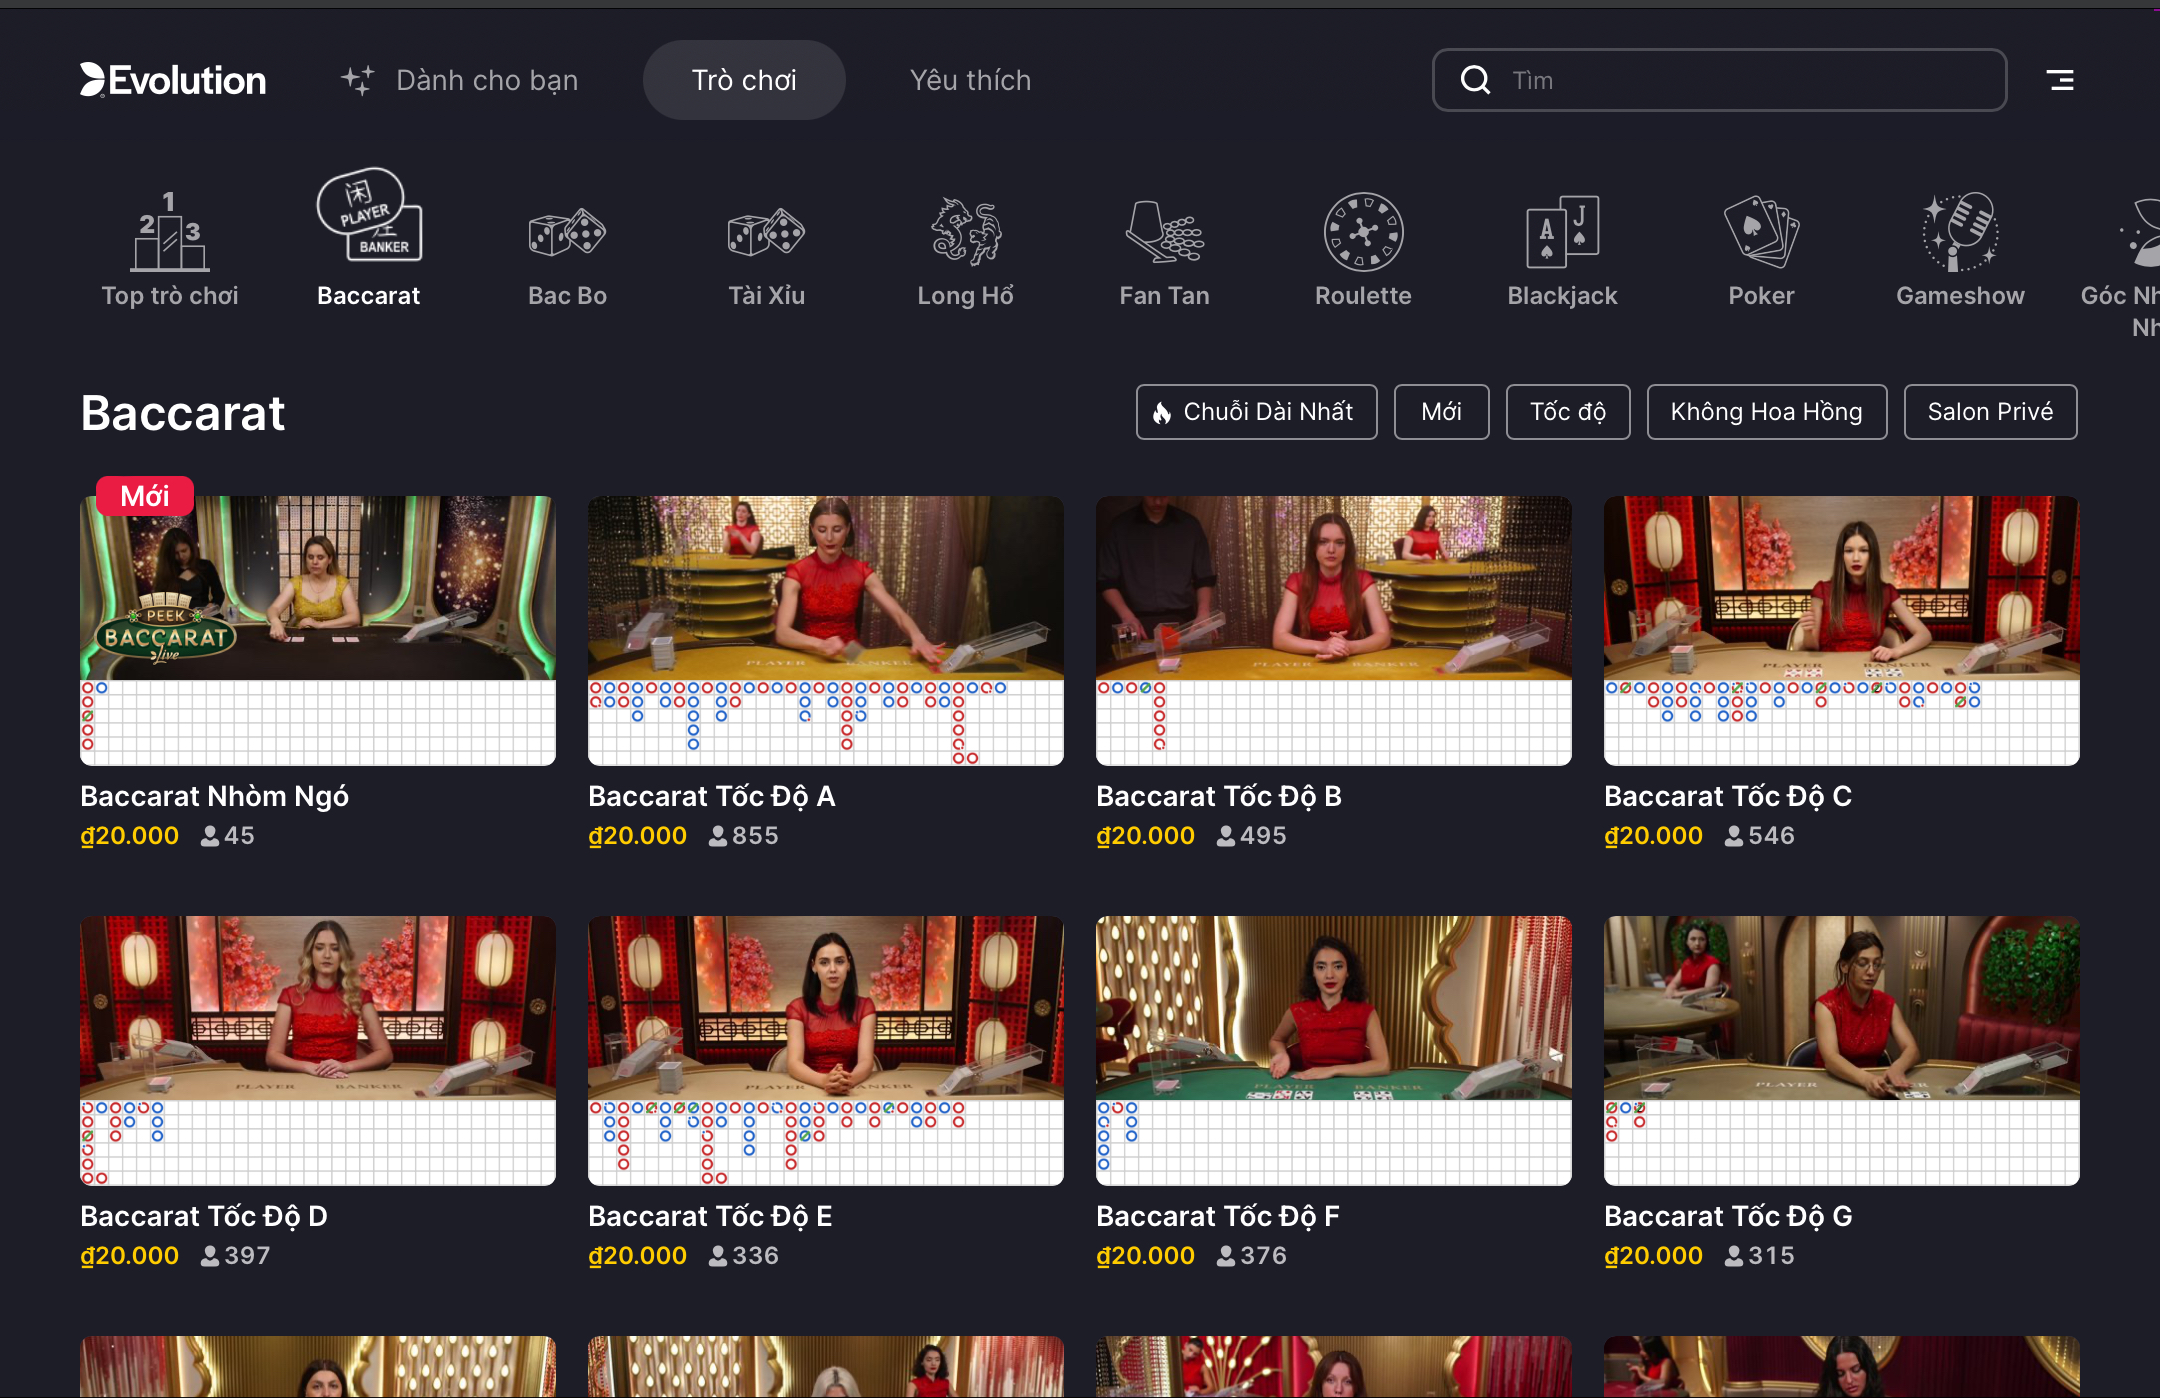The width and height of the screenshot is (2160, 1398).
Task: Click the Evolution logo
Action: (x=173, y=80)
